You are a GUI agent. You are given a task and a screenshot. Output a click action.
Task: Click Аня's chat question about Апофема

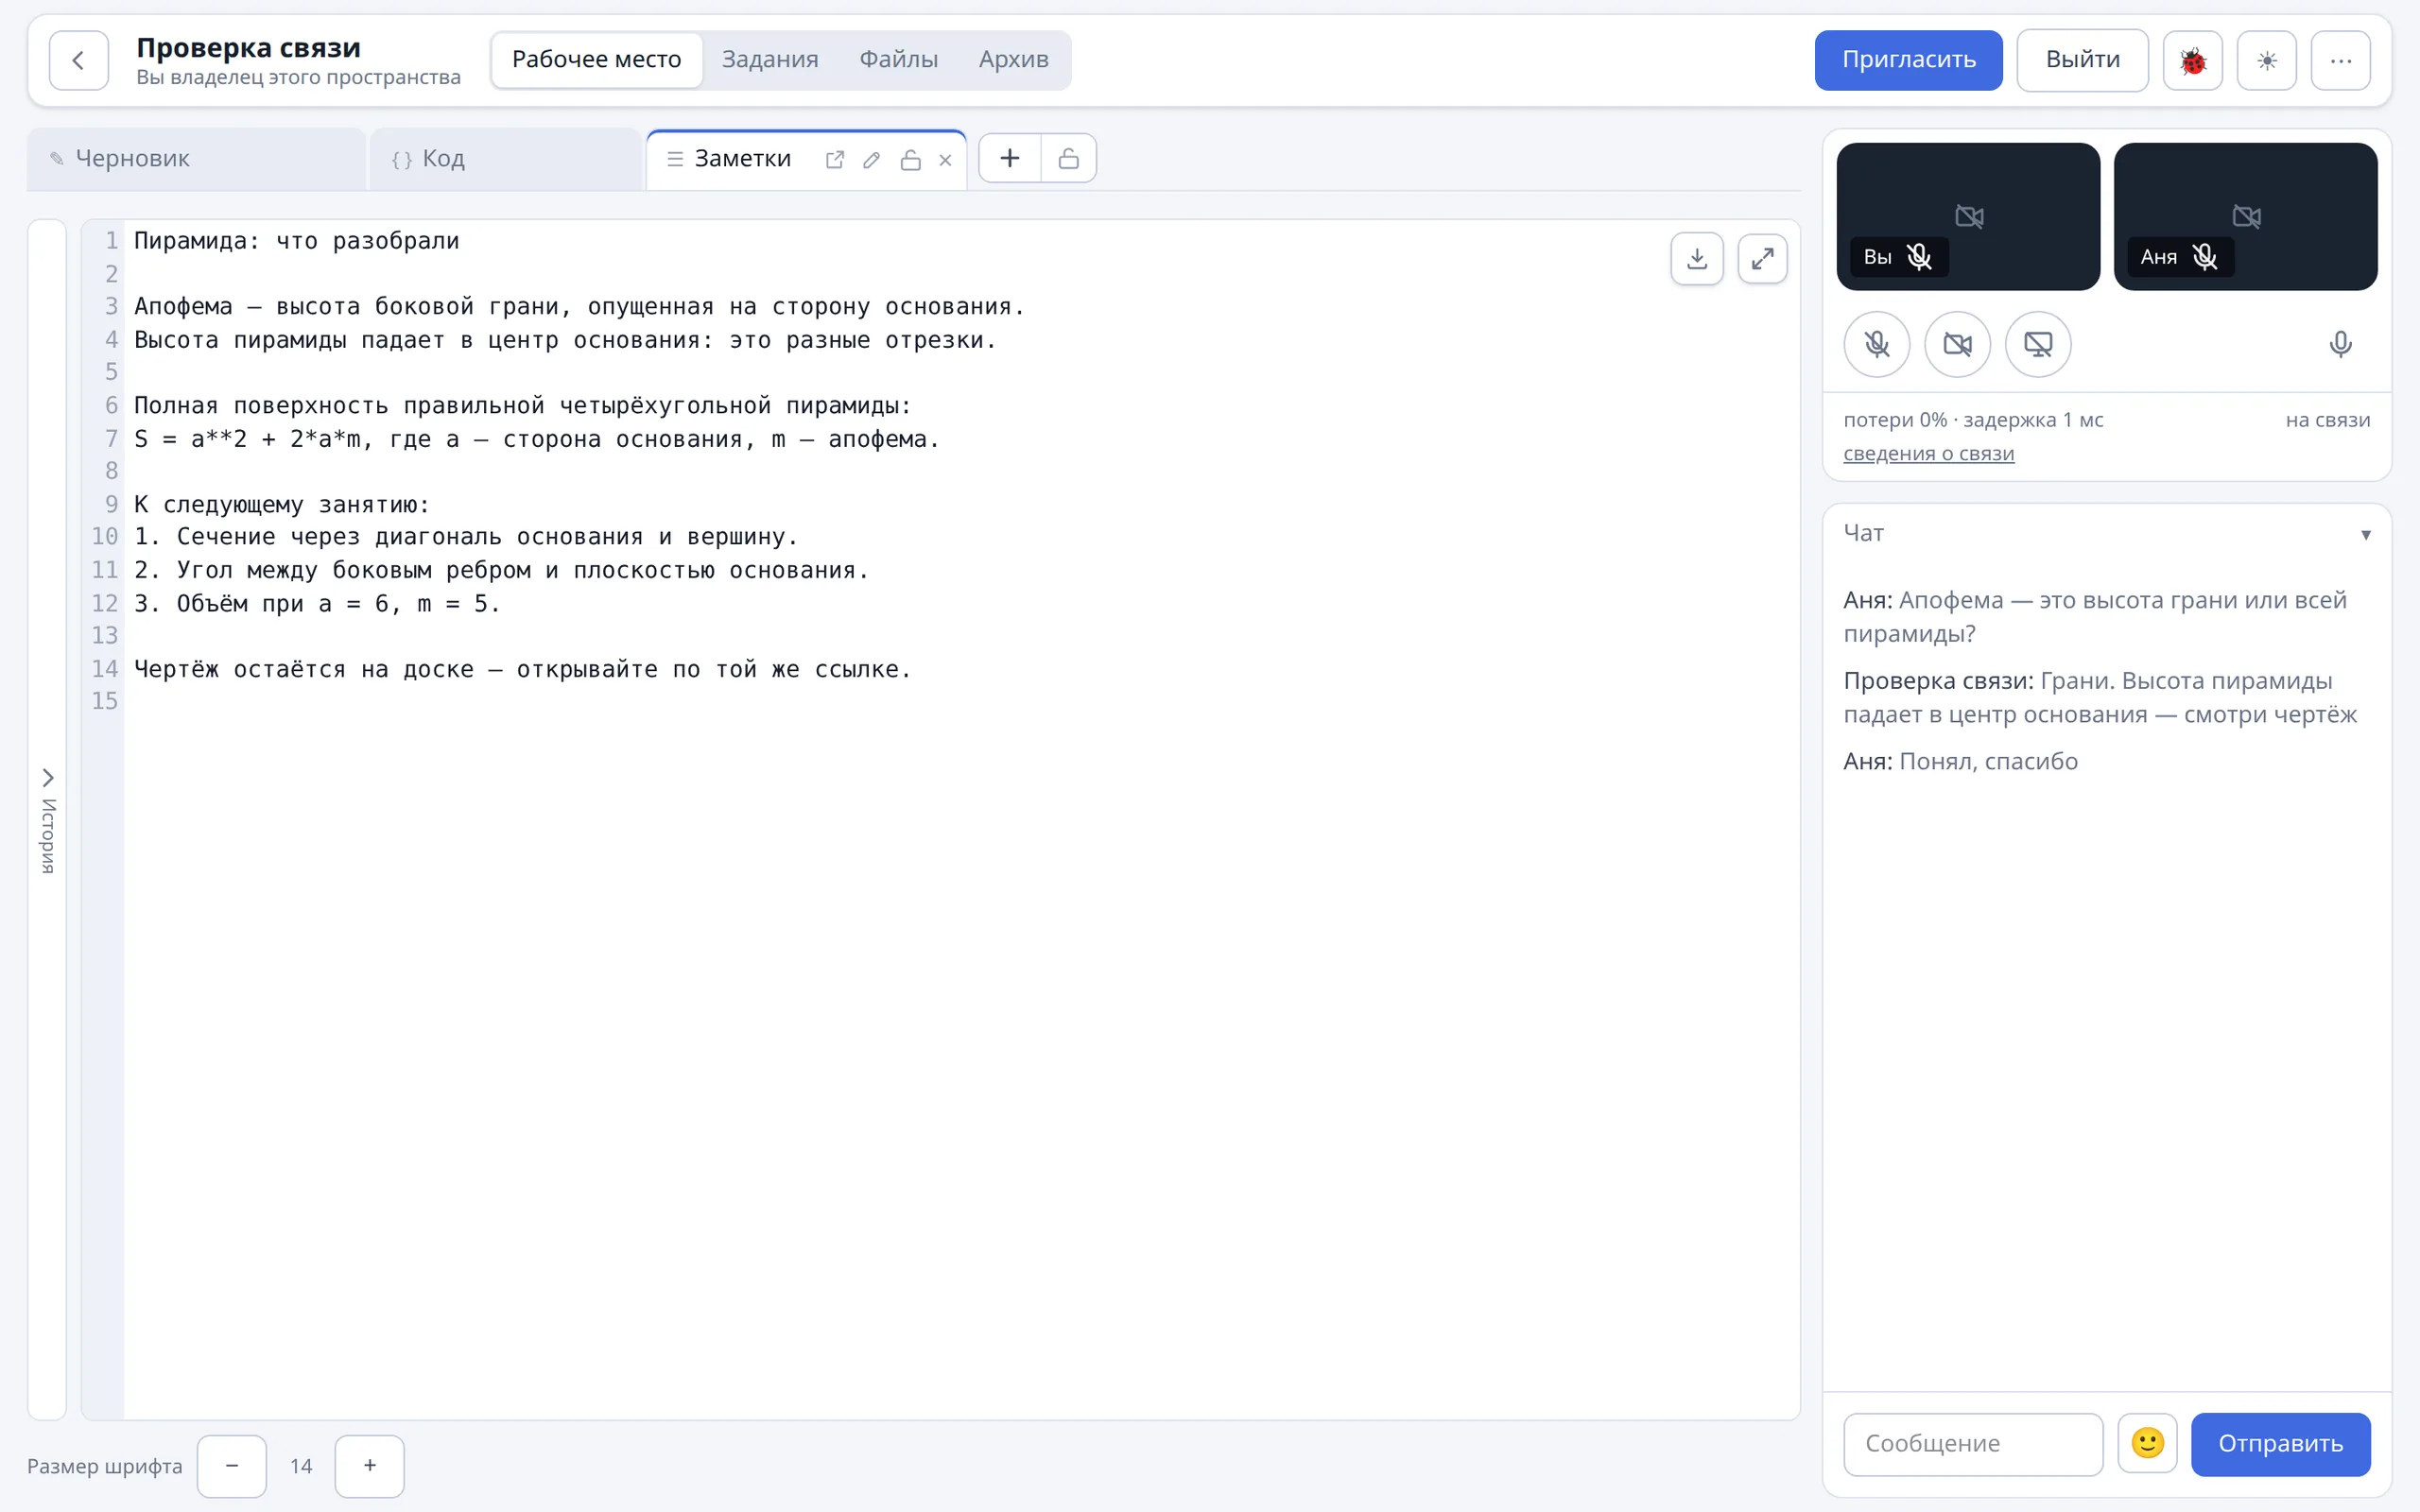point(2094,617)
